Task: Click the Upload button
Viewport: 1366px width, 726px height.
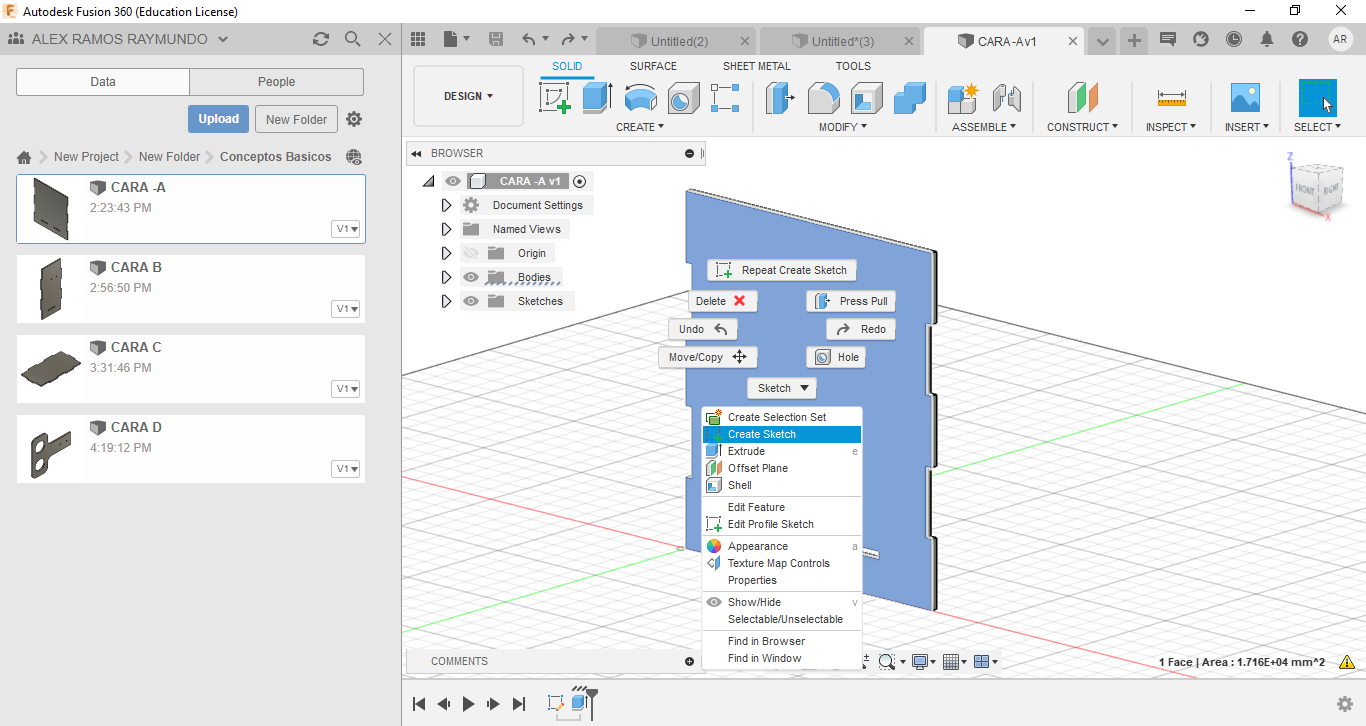Action: 218,119
